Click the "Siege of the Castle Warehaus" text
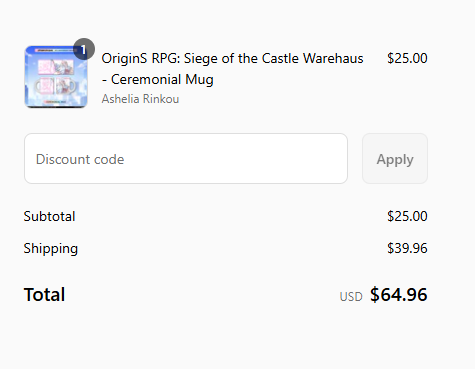Screen dimensions: 475x369 [274, 58]
